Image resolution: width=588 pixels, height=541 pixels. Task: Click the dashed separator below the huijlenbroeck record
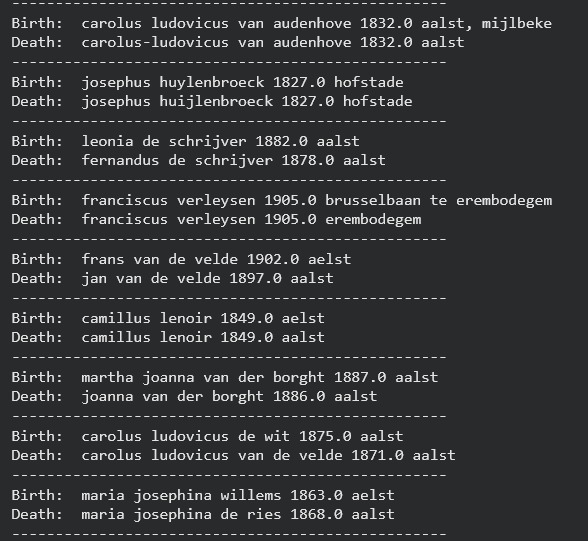coord(229,121)
